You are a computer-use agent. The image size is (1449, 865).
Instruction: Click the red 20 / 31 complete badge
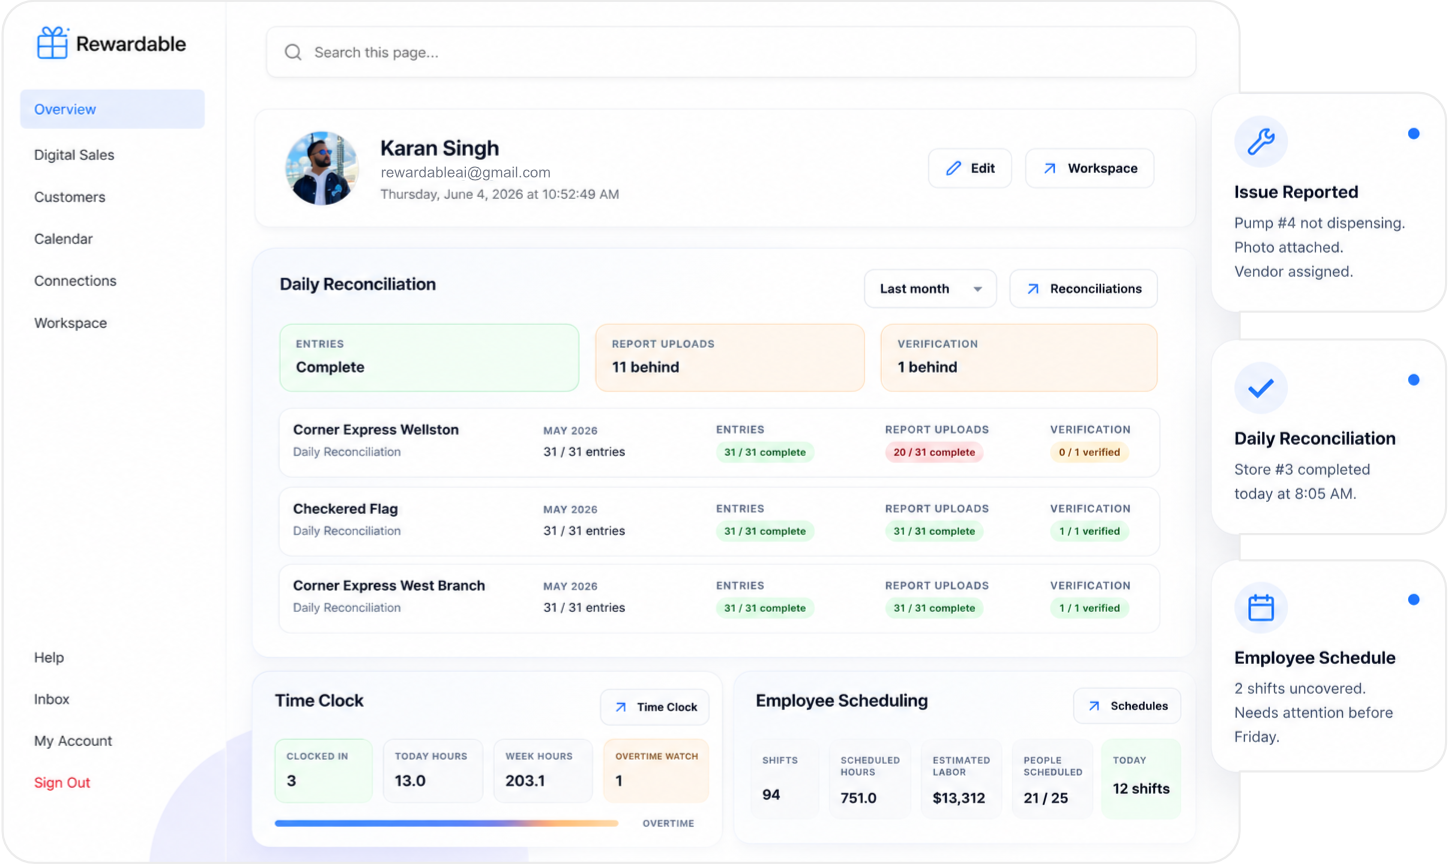pos(934,453)
